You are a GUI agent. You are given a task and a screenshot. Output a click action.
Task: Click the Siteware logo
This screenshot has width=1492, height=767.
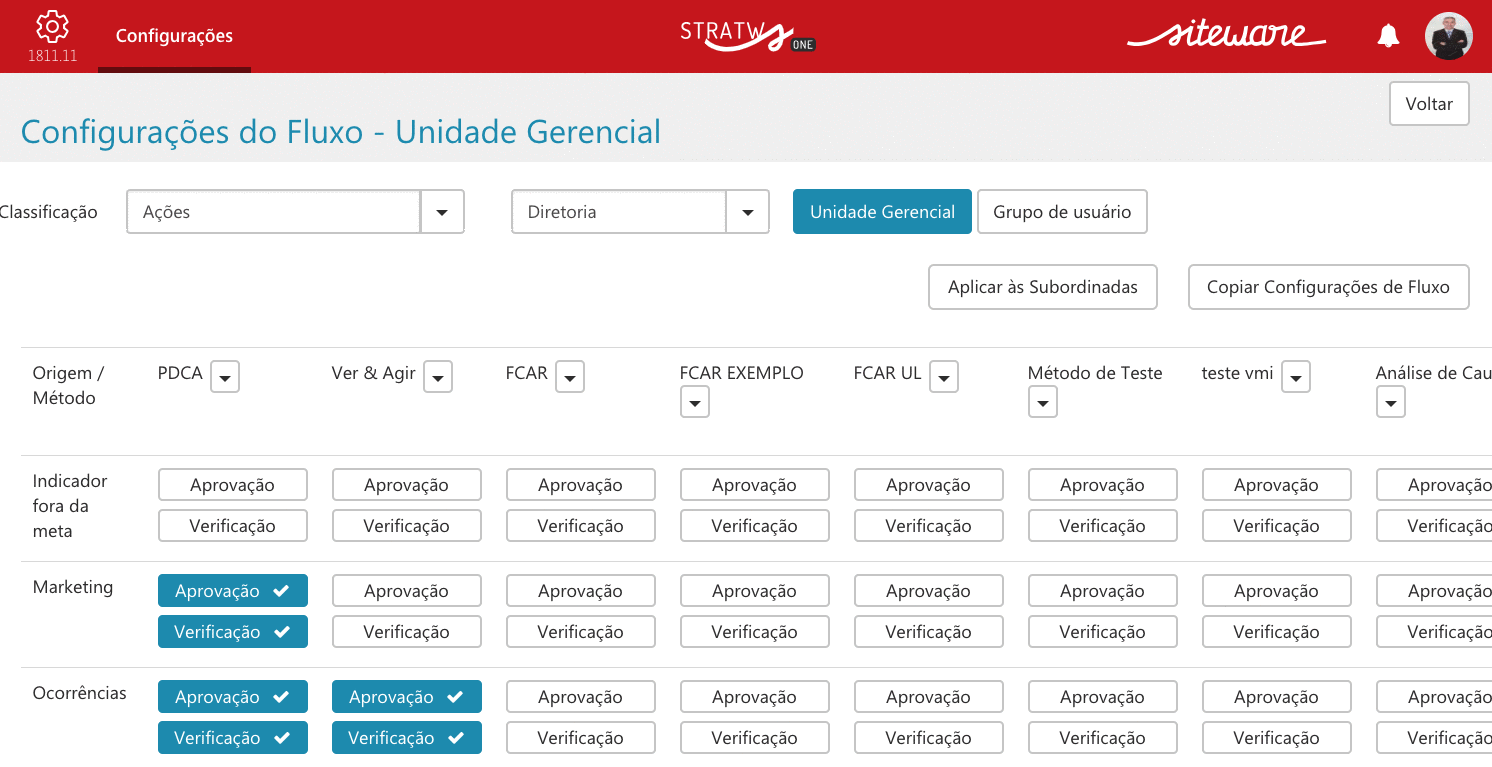(1226, 35)
